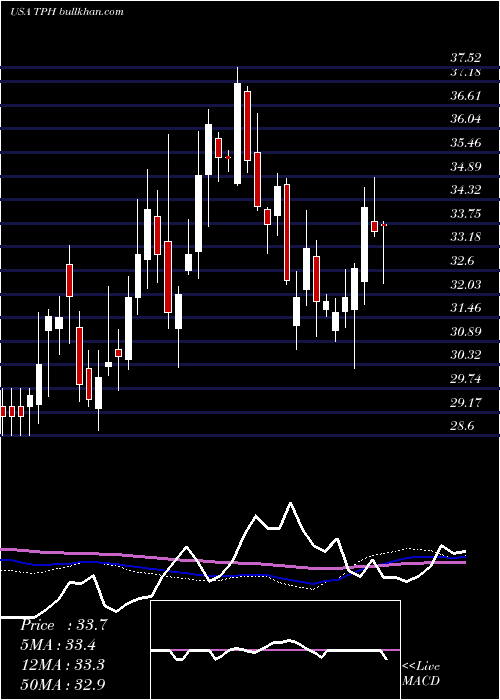Click the 32.03 price axis label

[x=466, y=284]
